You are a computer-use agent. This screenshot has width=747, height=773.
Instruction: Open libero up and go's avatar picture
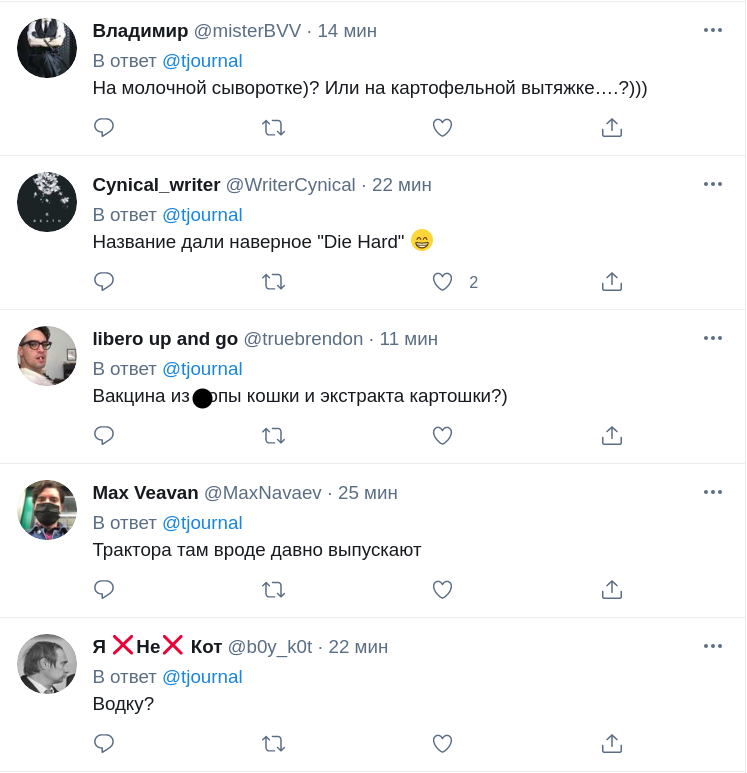[x=47, y=356]
